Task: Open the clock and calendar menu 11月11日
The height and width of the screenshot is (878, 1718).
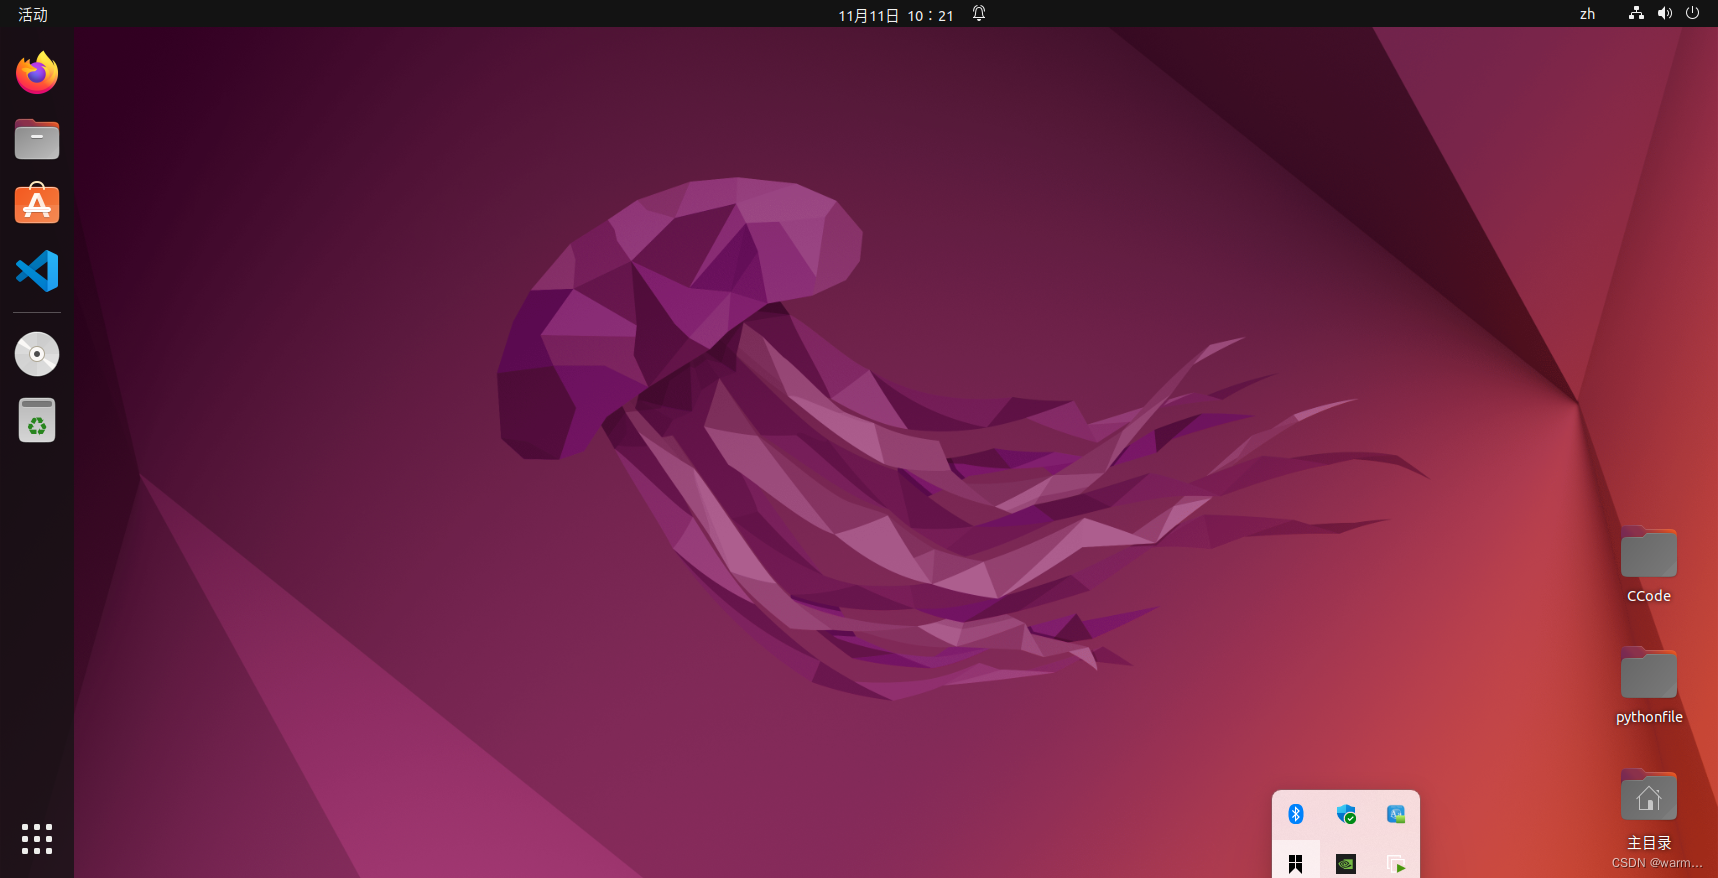Action: (896, 15)
